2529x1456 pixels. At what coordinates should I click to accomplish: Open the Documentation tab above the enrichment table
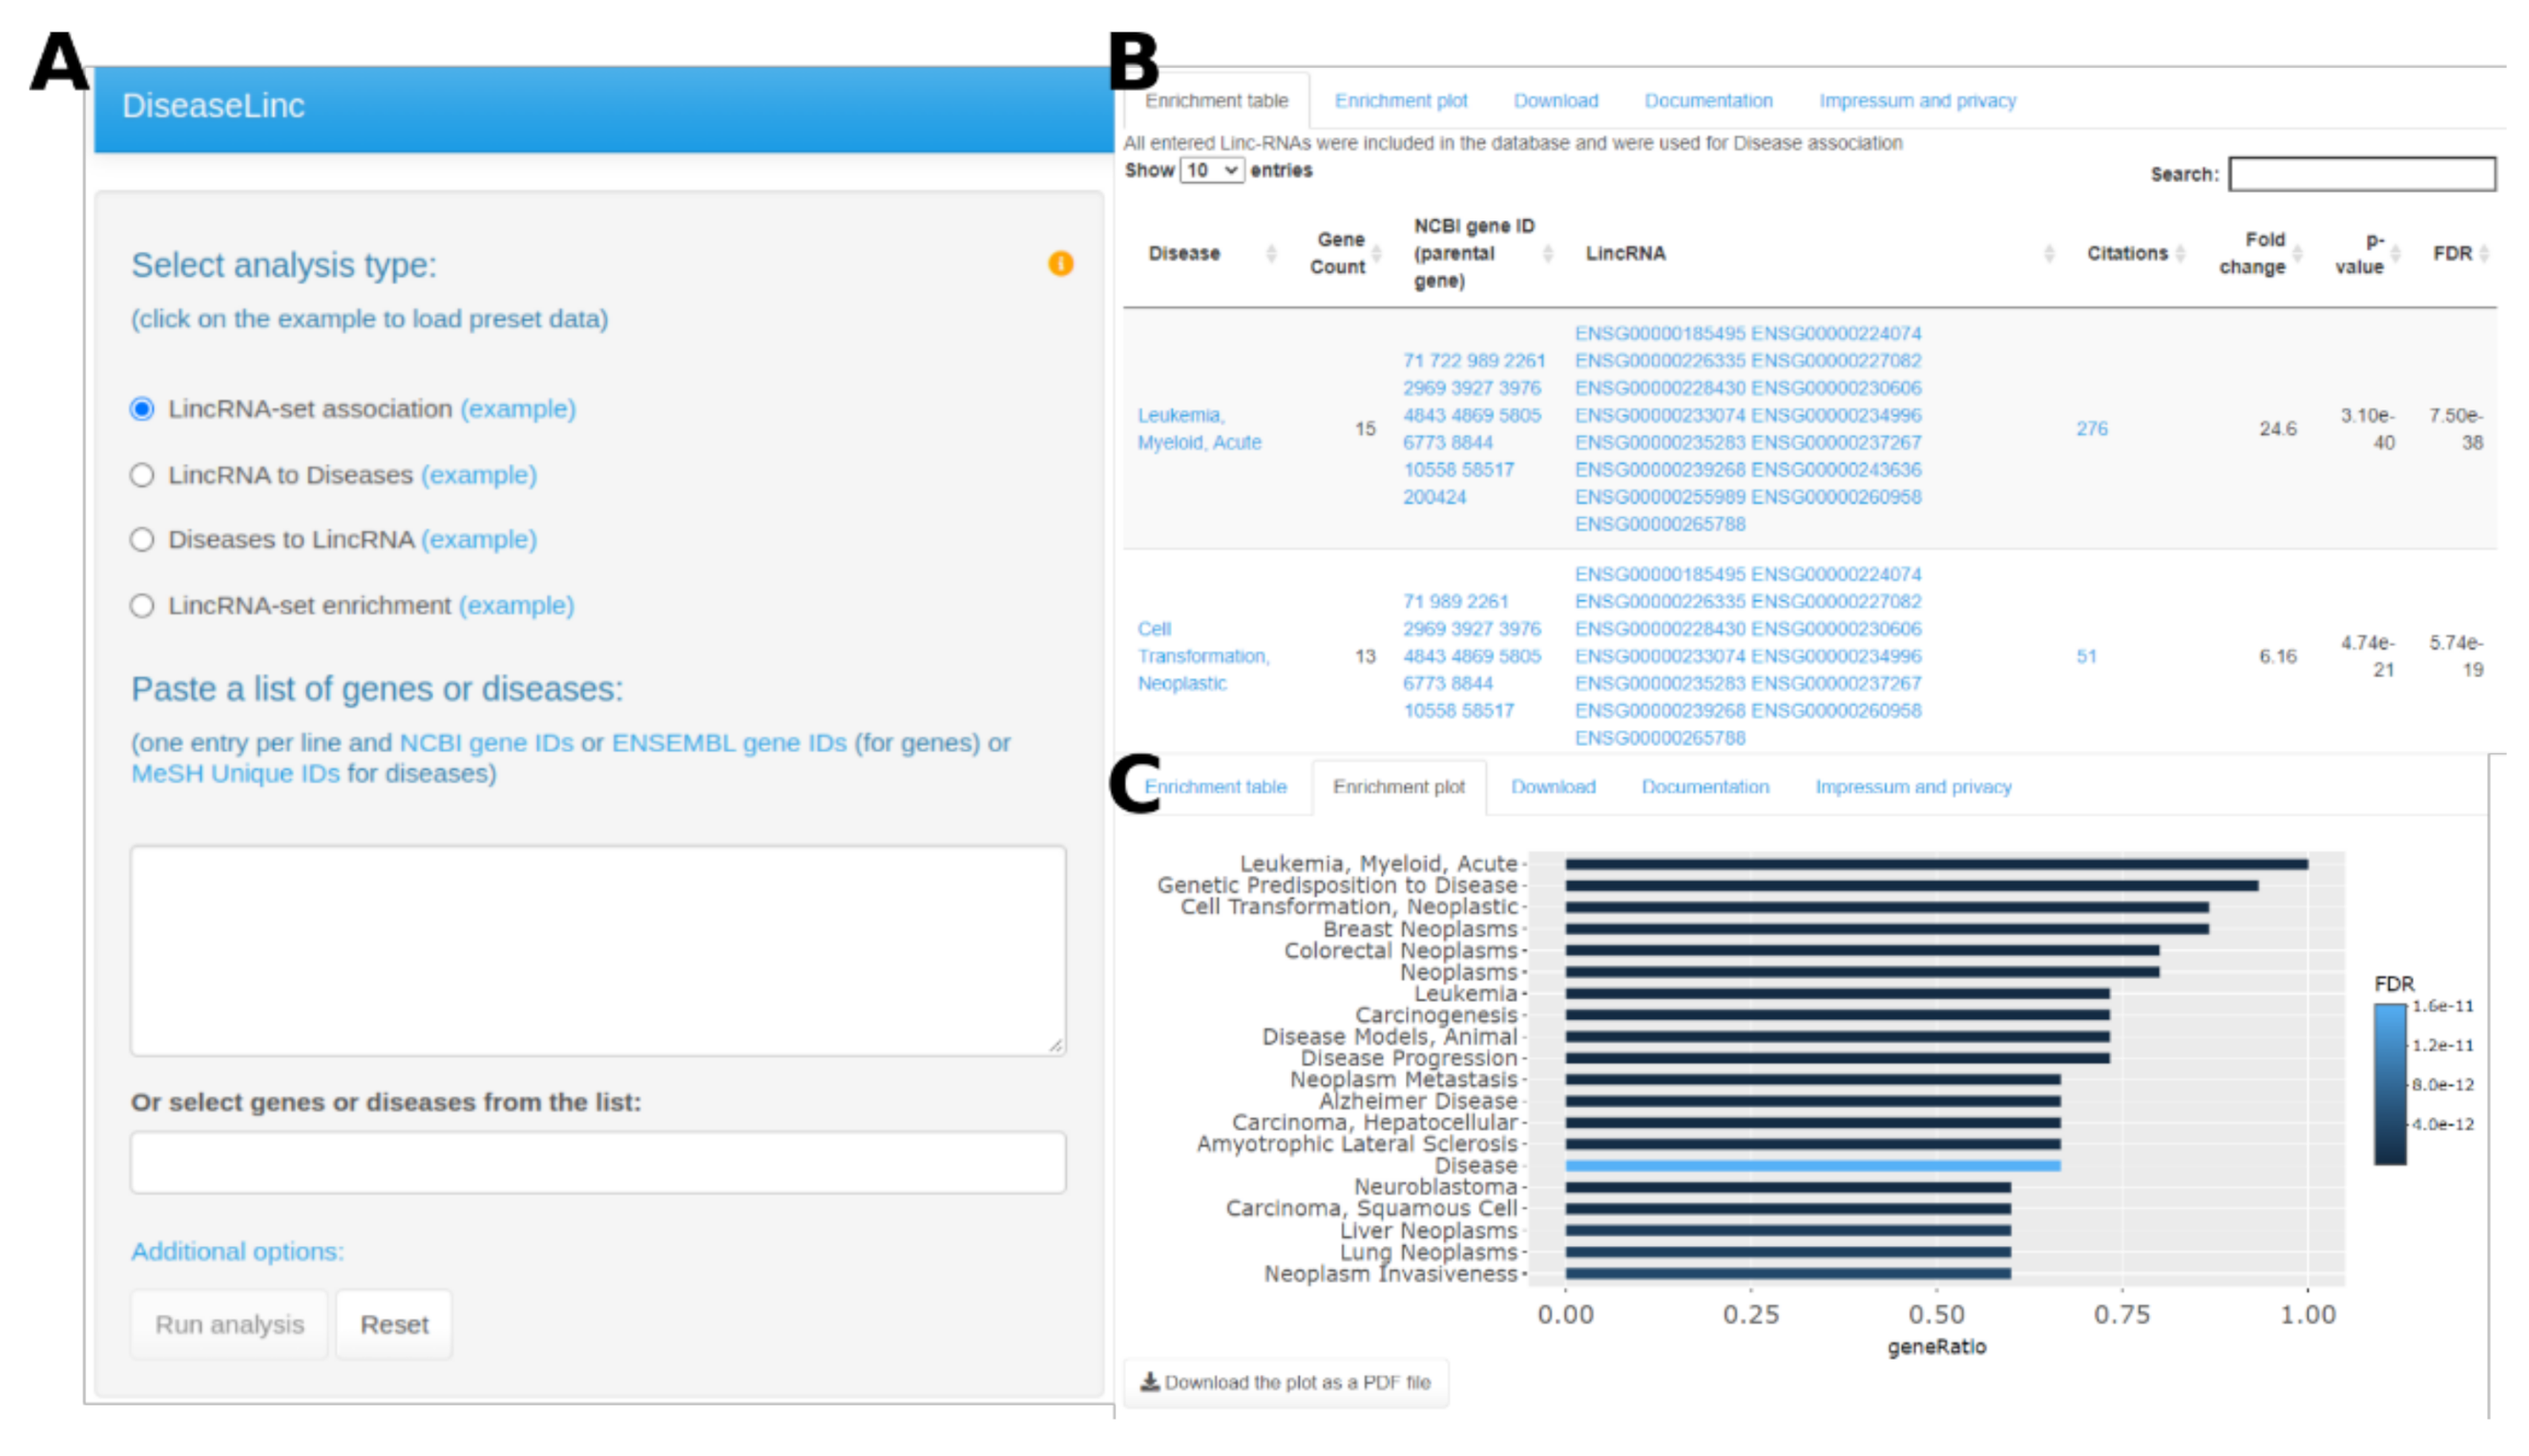pos(1707,101)
